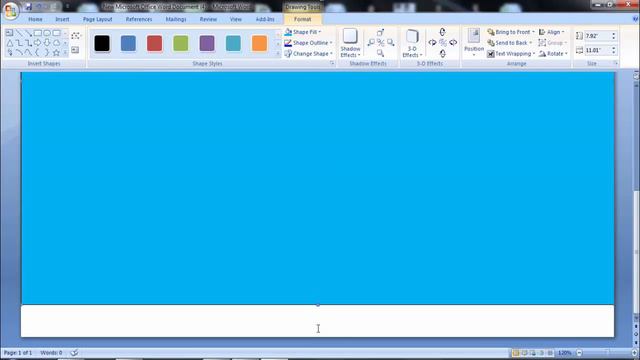
Task: Open the Shape Styles dialog launcher
Action: 332,64
